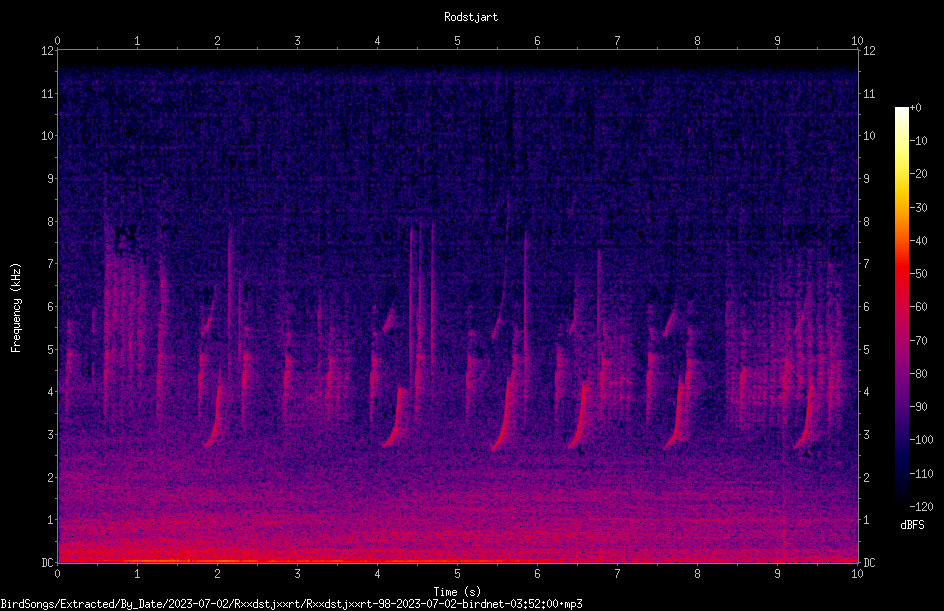Click the Time (s) axis label
Viewport: 944px width, 611px height.
pyautogui.click(x=457, y=592)
